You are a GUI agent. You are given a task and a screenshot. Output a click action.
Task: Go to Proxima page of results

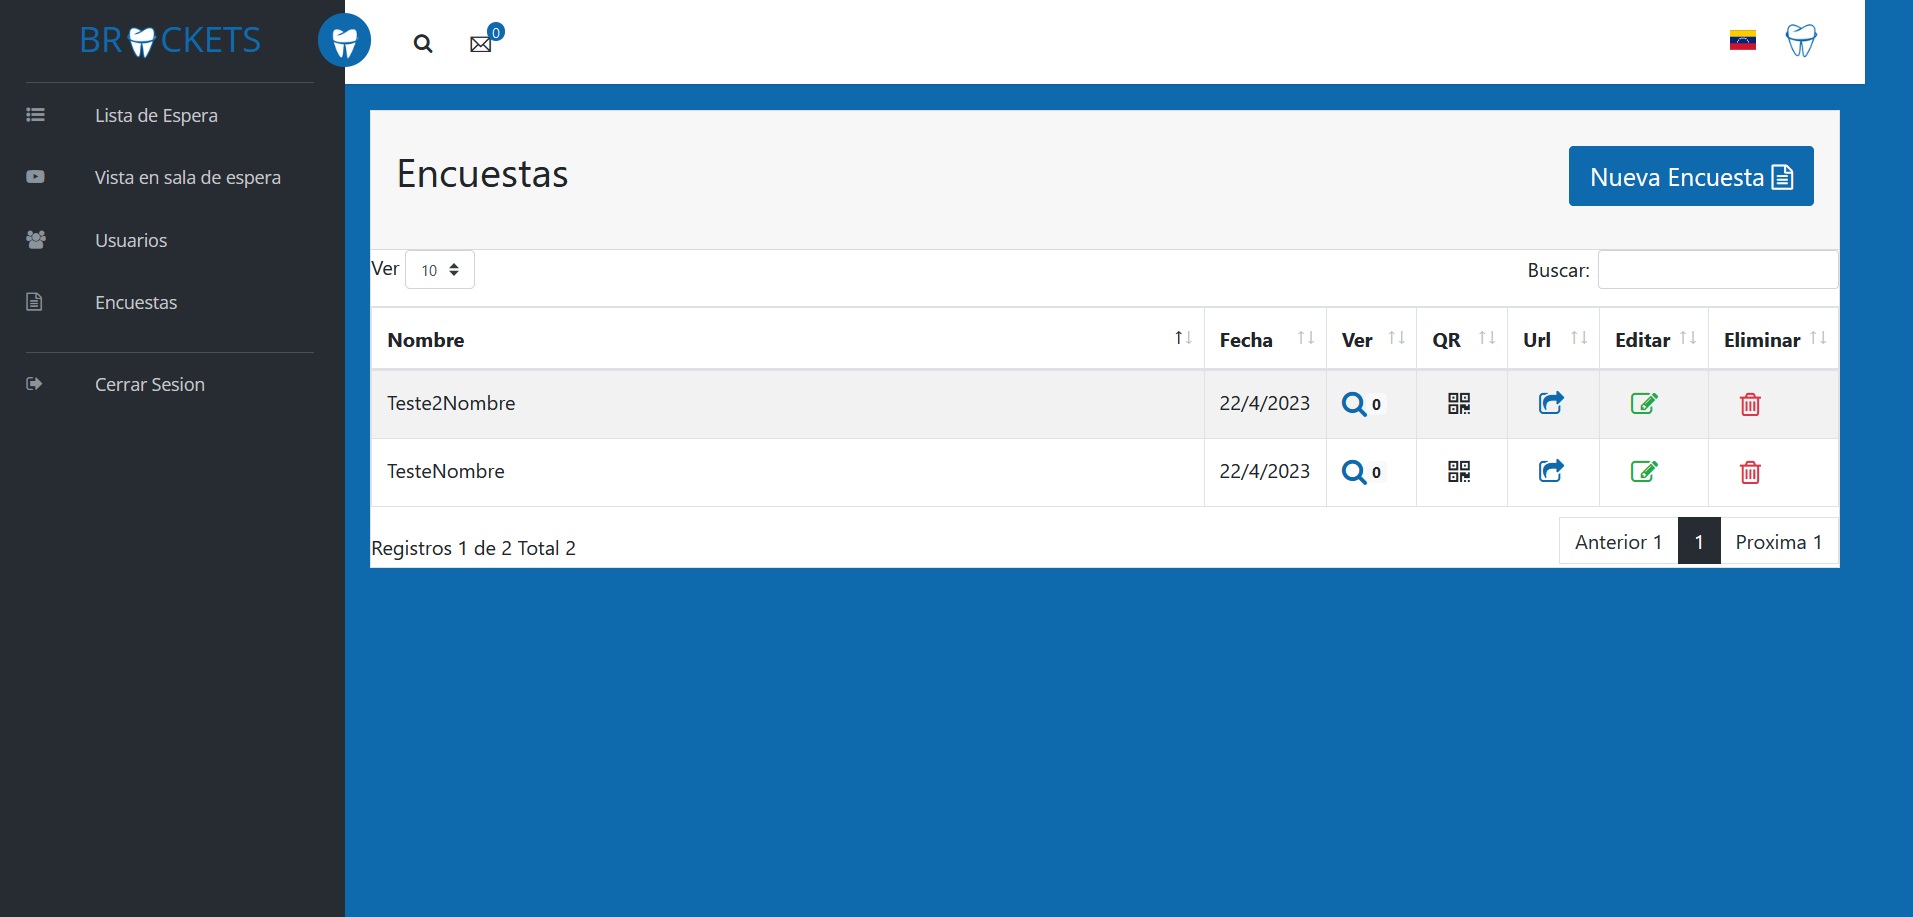click(x=1778, y=541)
